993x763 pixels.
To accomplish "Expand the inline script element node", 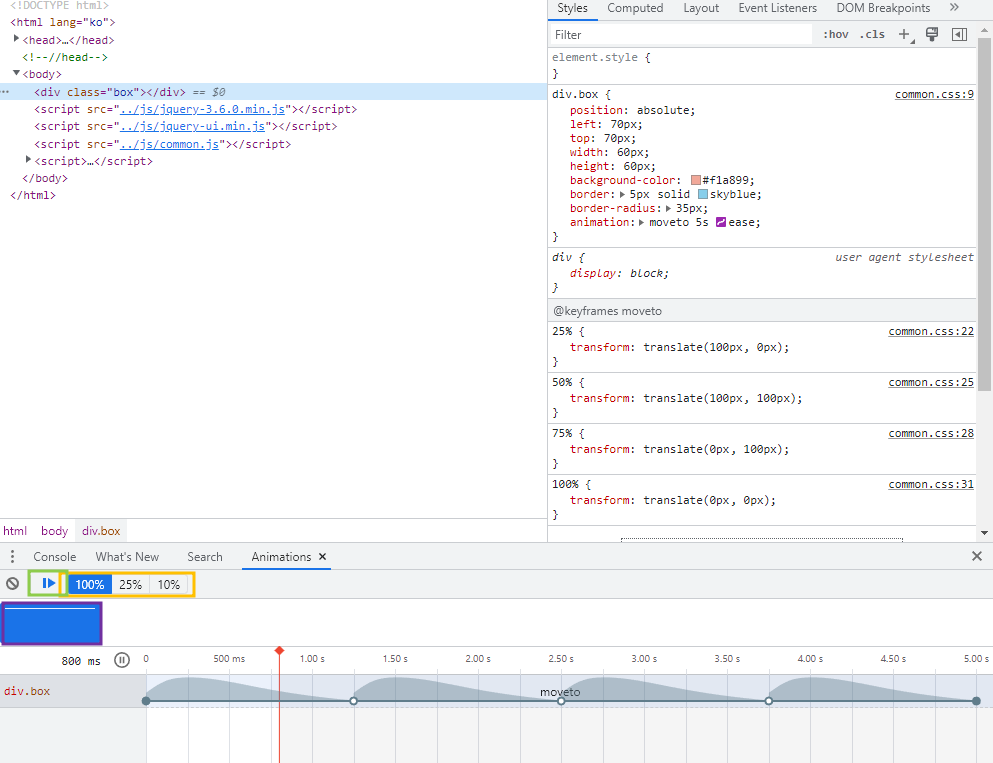I will click(x=28, y=160).
